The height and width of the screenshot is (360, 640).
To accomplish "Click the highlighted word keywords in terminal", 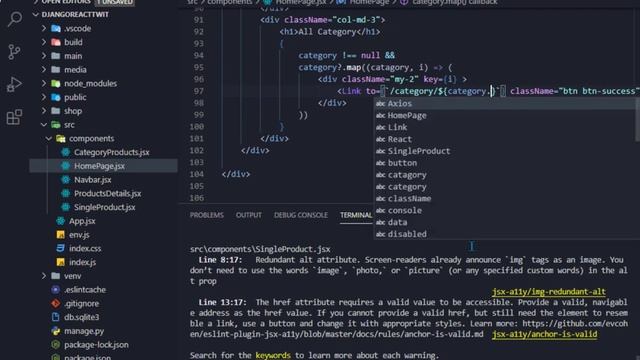I will (273, 355).
